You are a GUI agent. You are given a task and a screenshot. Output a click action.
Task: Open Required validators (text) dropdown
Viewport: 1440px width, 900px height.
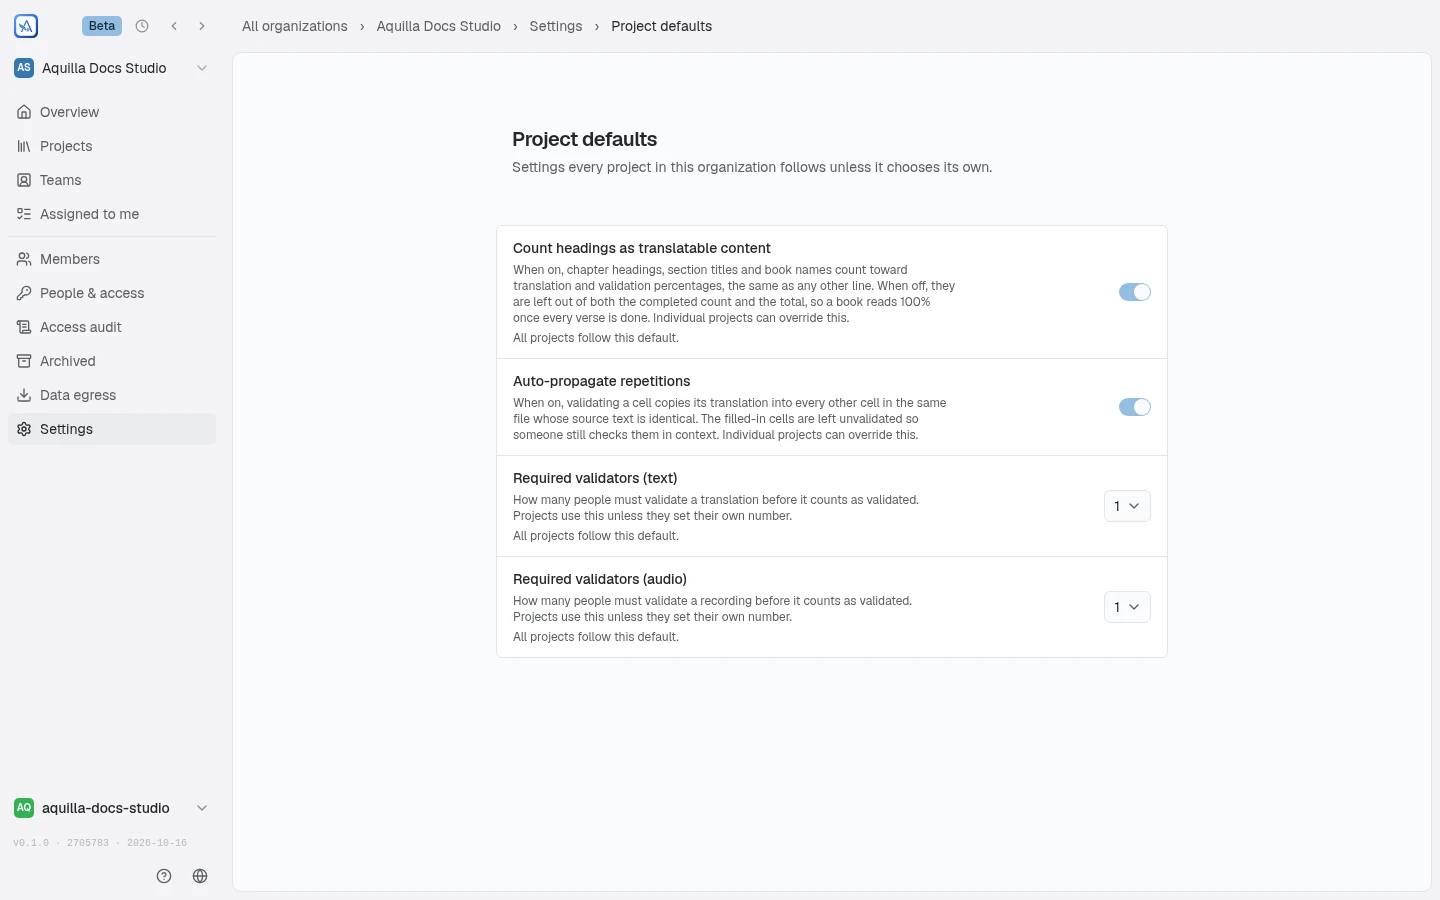pos(1127,506)
